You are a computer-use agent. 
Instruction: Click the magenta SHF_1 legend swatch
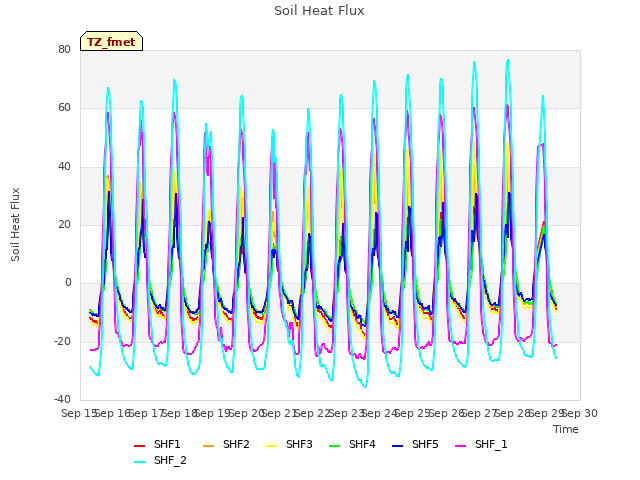pos(460,446)
